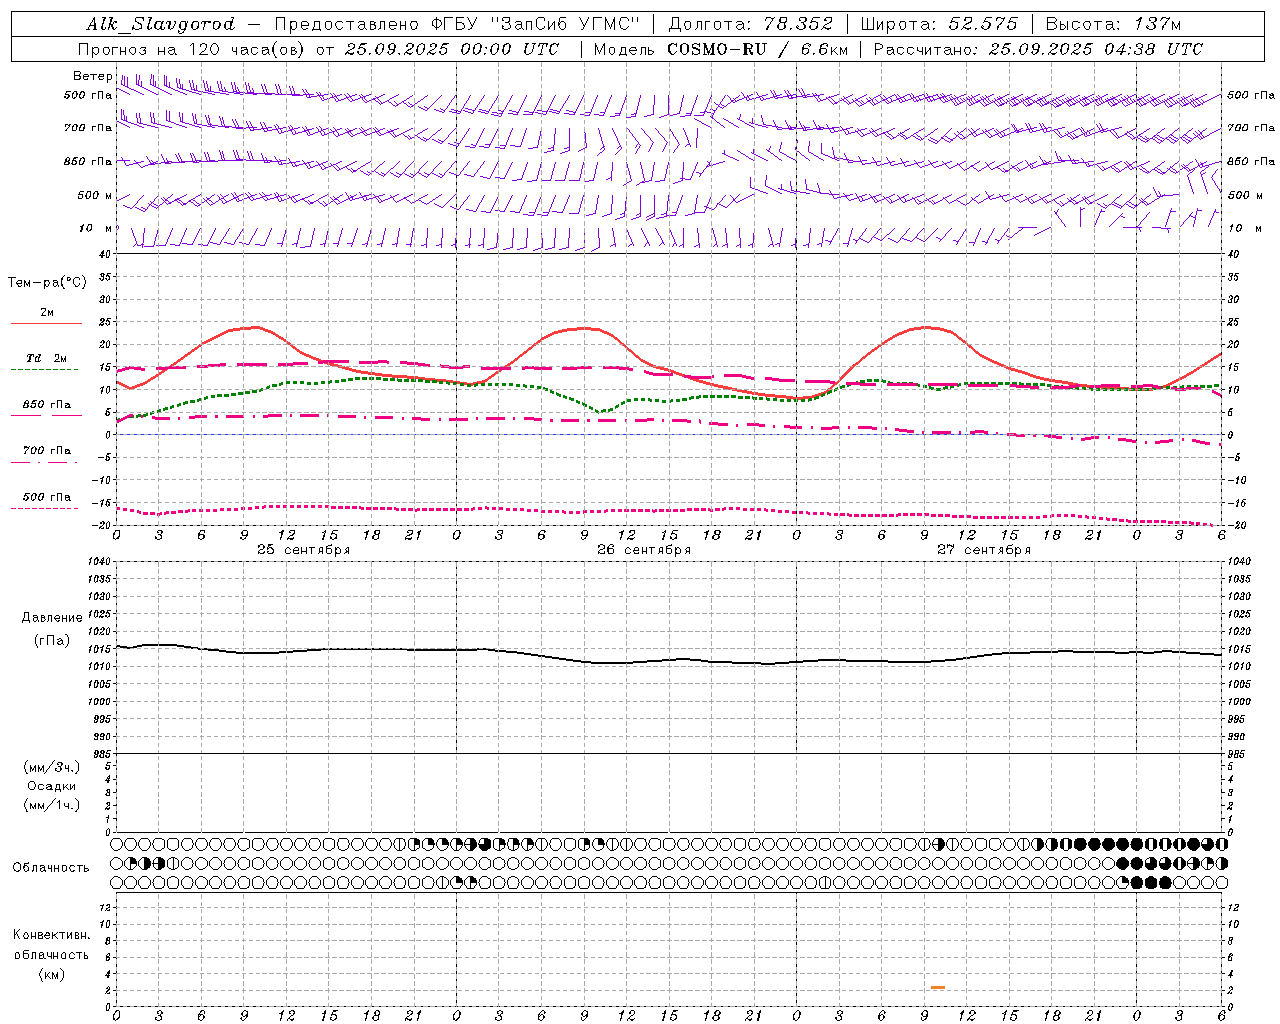The height and width of the screenshot is (1024, 1280).
Task: Click the Облачность row label
Action: pyautogui.click(x=51, y=868)
